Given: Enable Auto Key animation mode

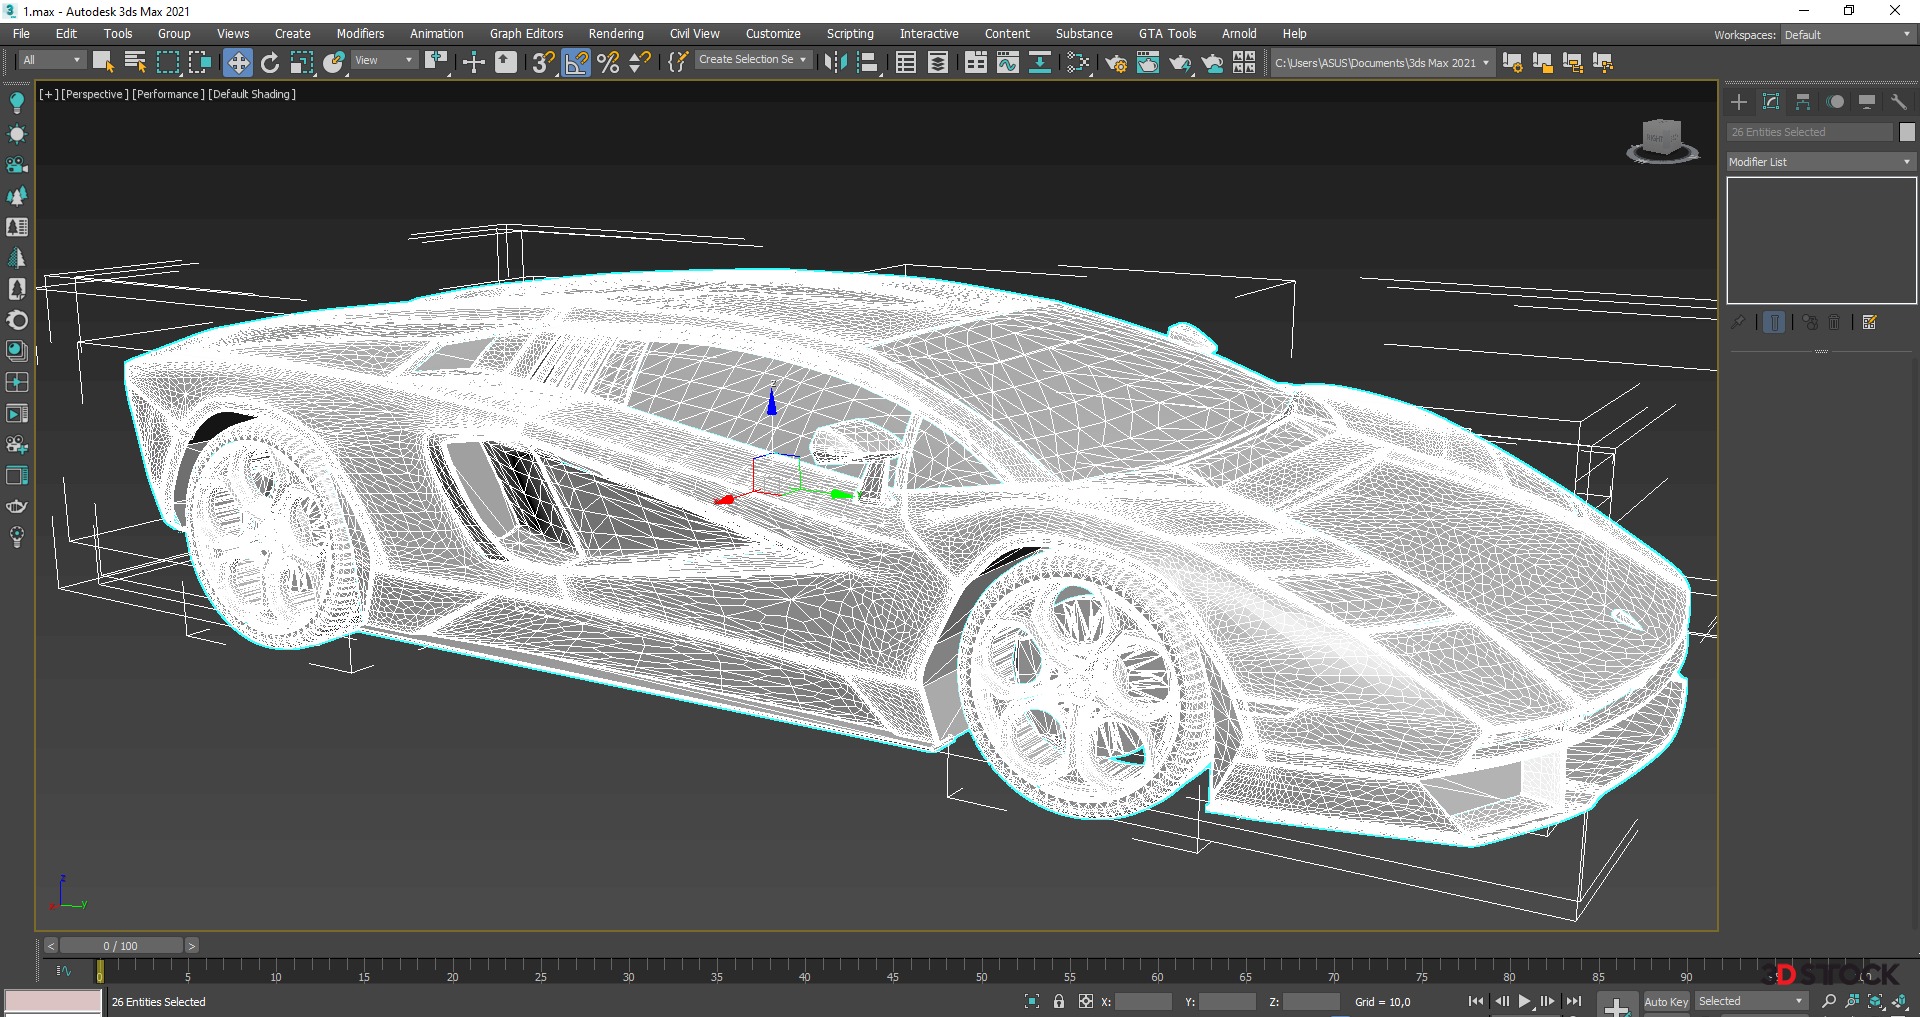Looking at the screenshot, I should pos(1665,1001).
